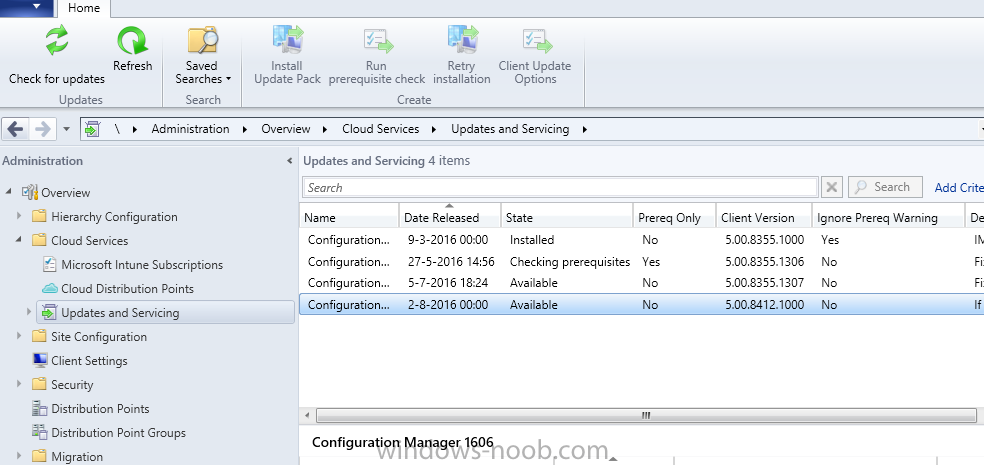This screenshot has width=984, height=465.
Task: Expand the Migration tree node
Action: [x=19, y=456]
